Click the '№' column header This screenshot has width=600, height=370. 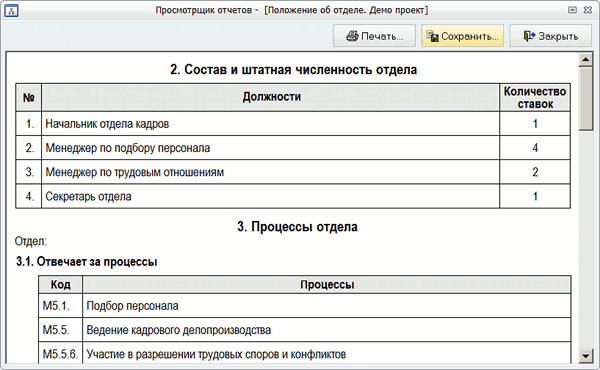[29, 98]
